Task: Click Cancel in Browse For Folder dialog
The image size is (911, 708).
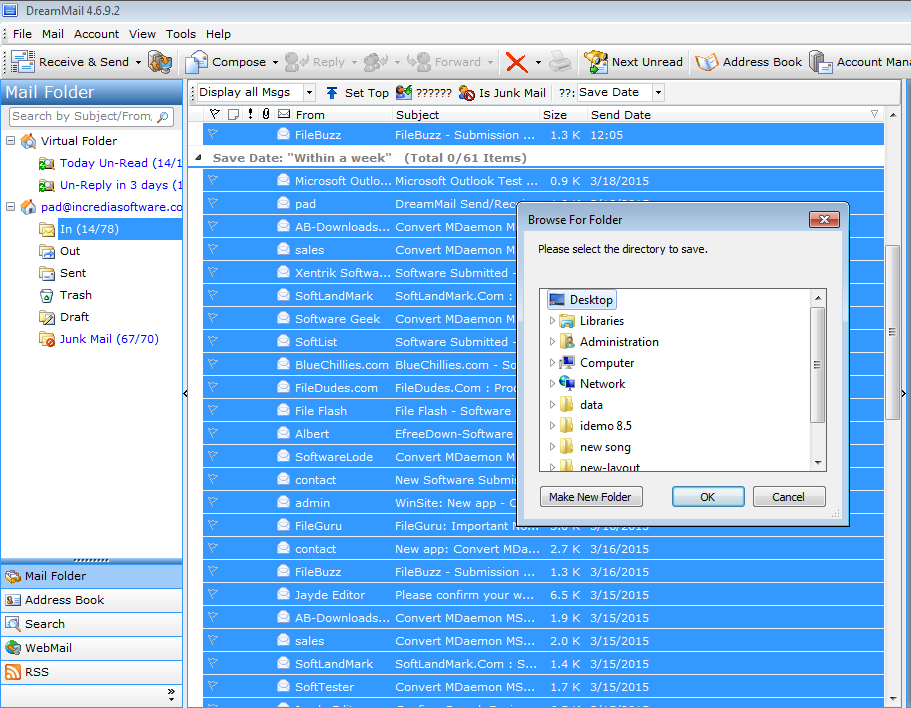Action: 788,497
